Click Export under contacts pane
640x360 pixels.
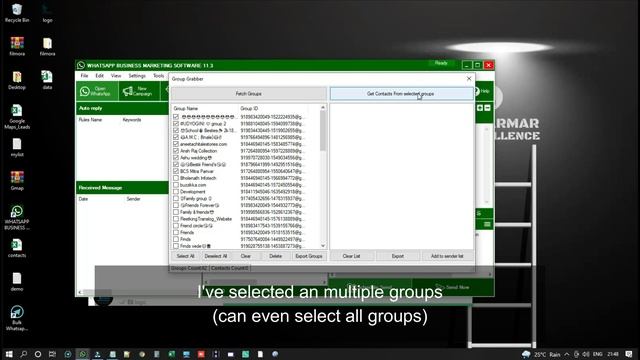[x=398, y=256]
